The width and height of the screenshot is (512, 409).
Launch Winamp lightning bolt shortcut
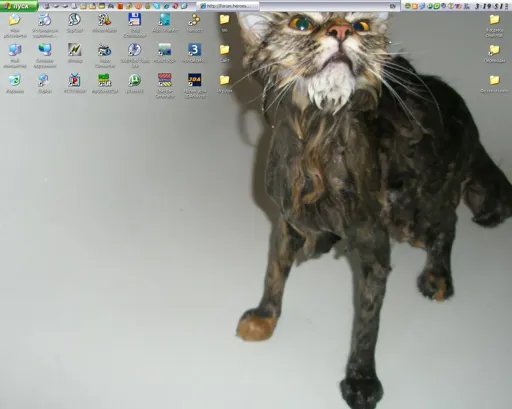click(75, 50)
